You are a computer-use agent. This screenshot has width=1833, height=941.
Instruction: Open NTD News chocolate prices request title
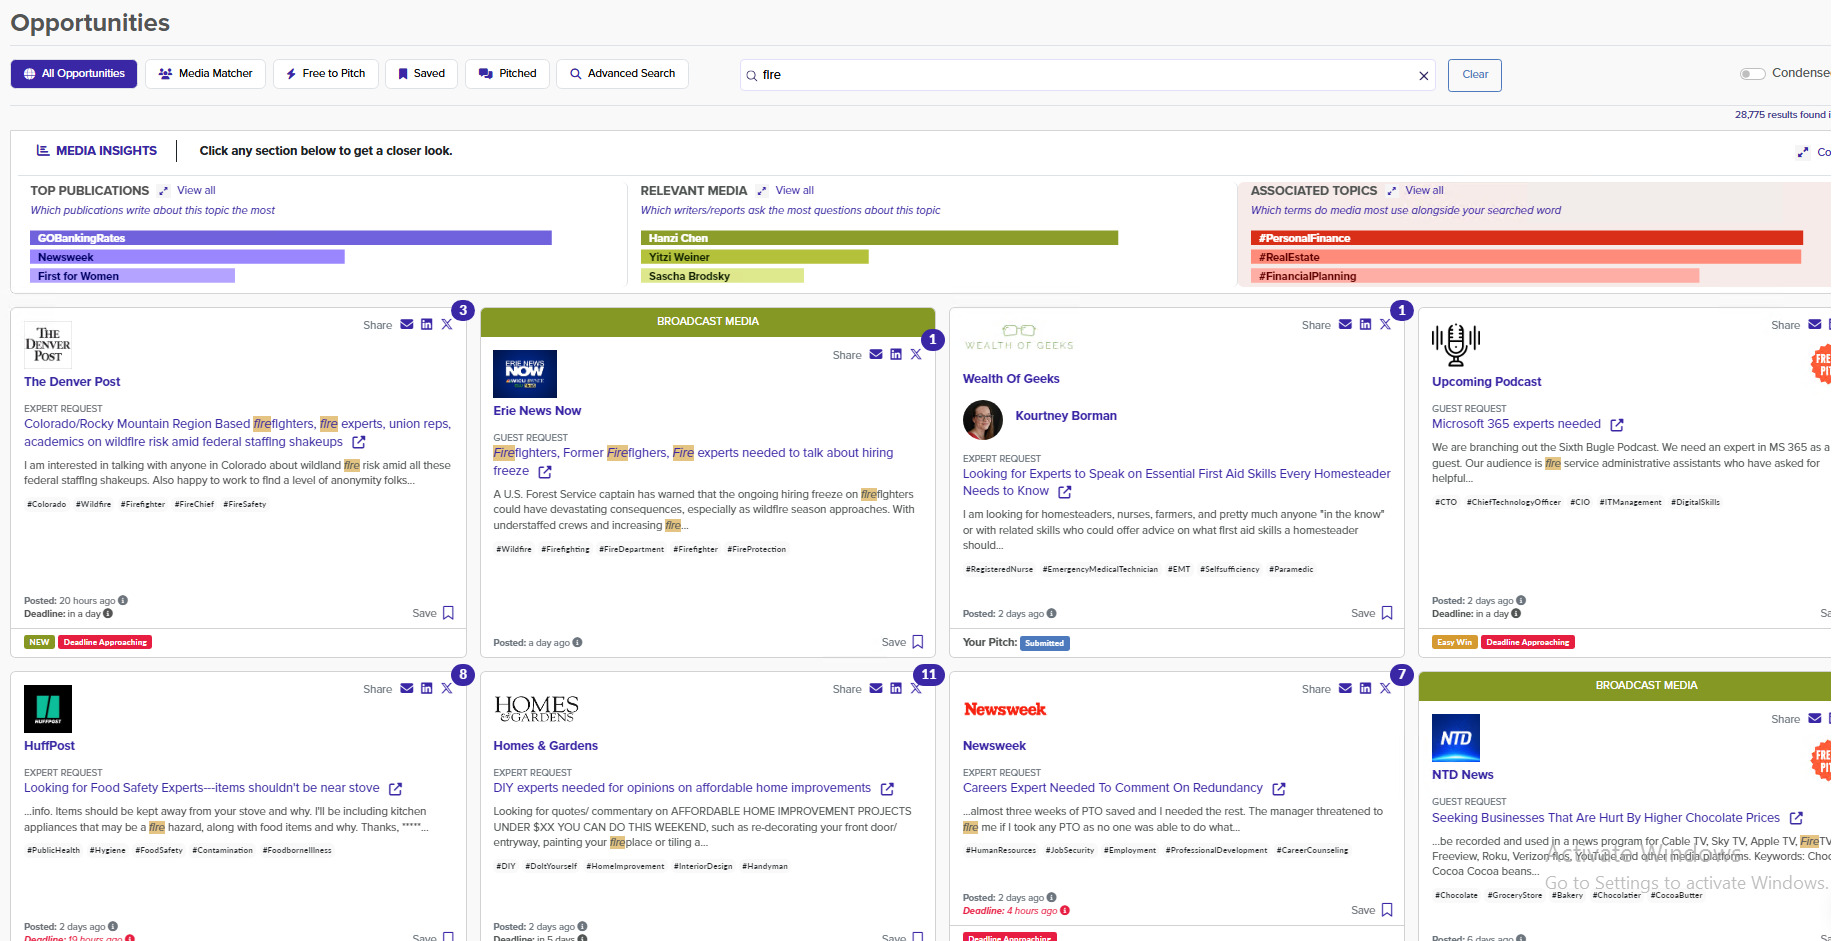(1606, 818)
